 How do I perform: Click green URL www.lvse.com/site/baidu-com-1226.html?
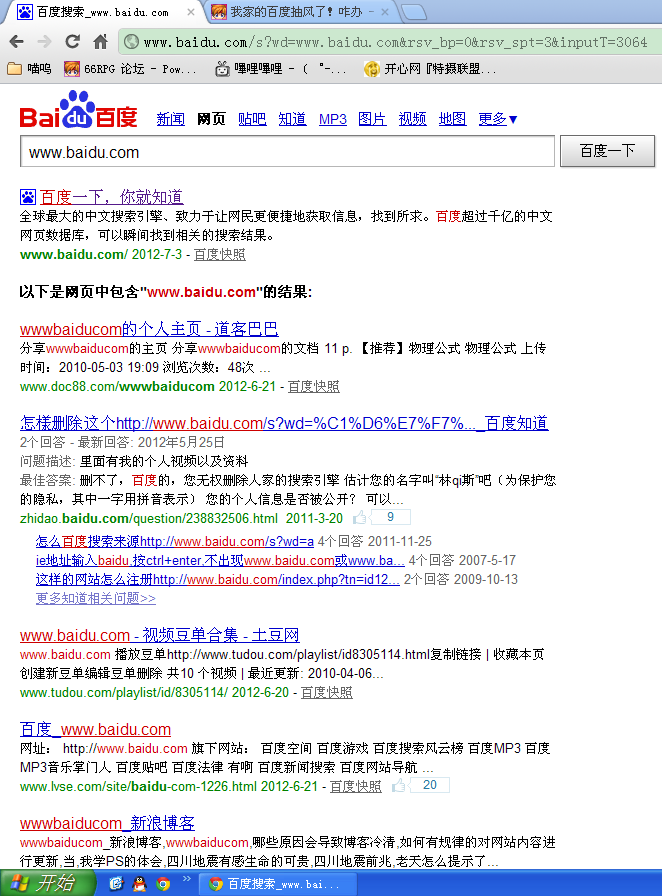point(169,786)
